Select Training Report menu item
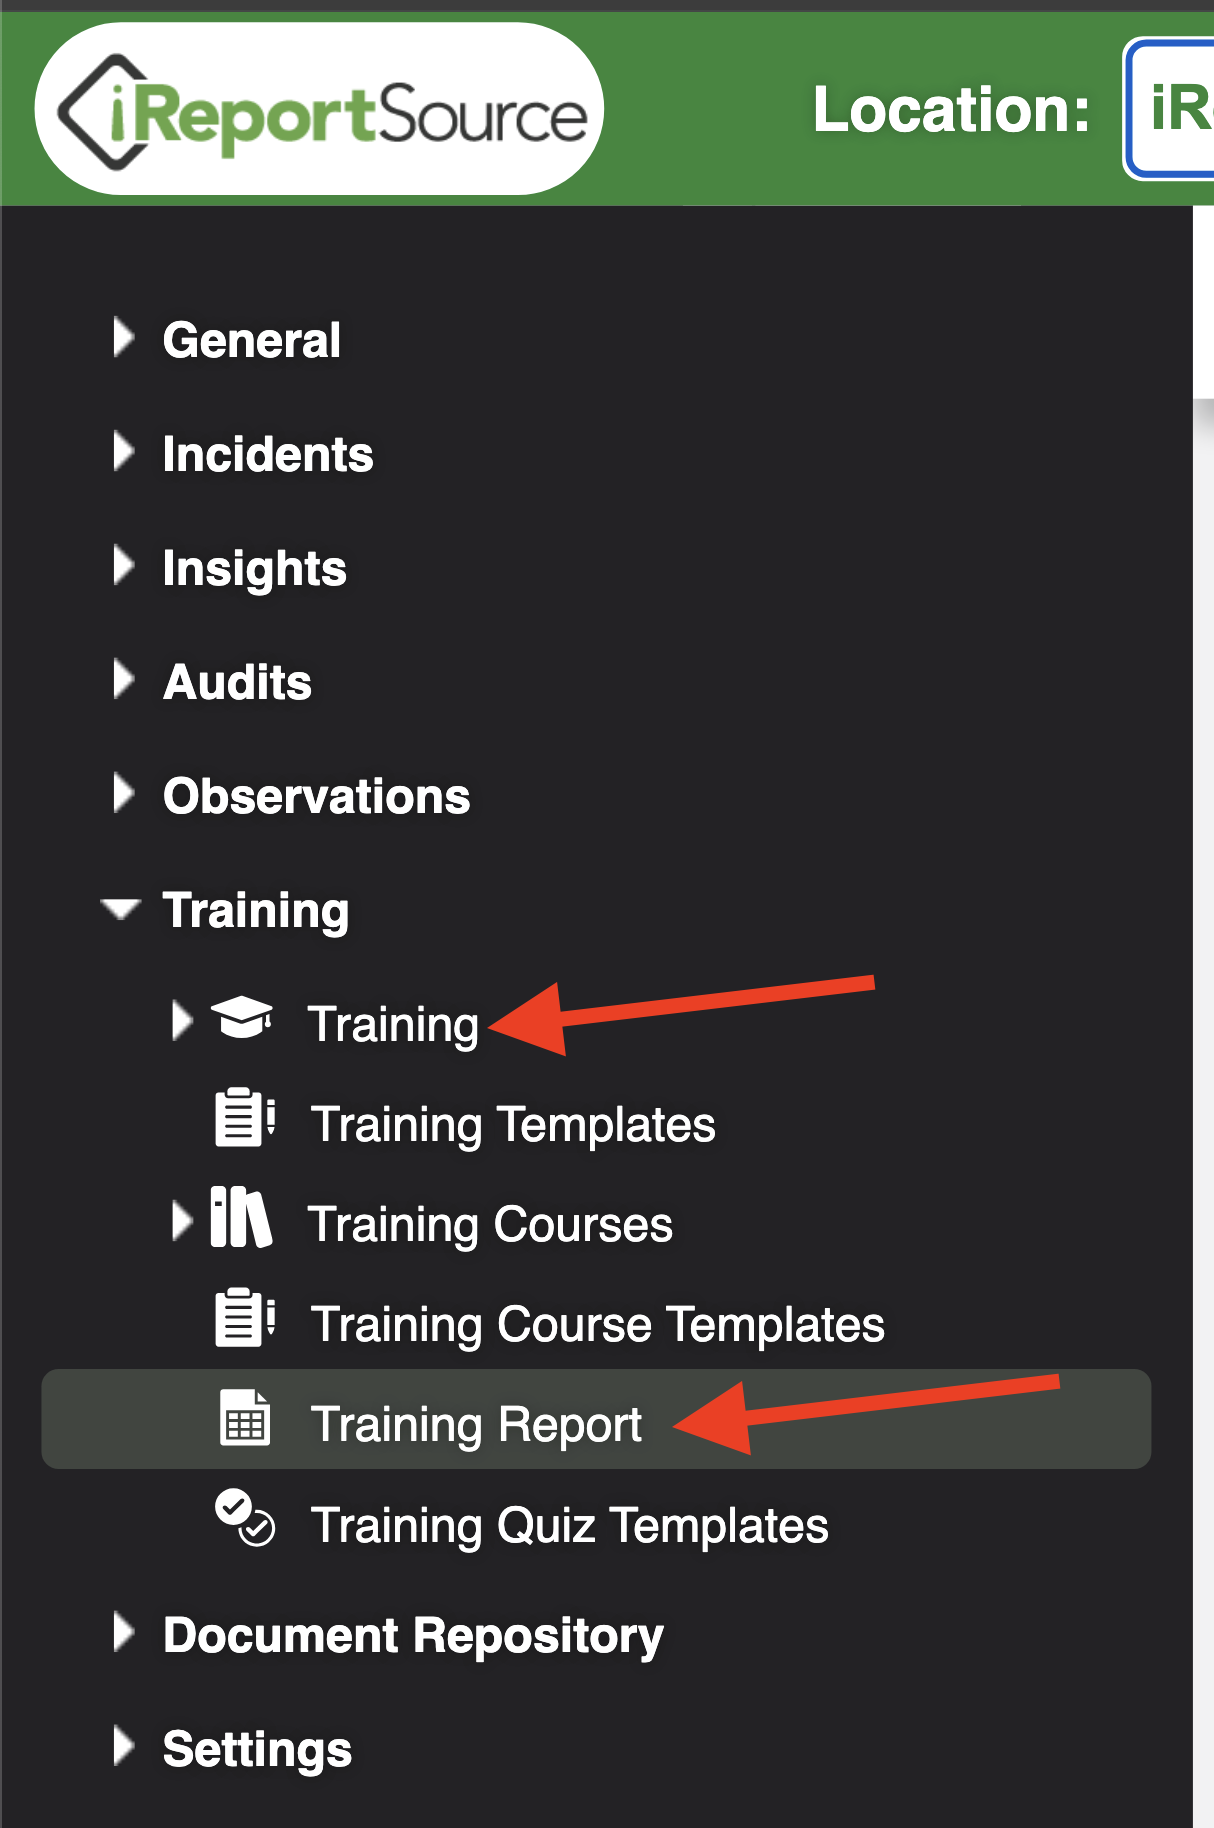This screenshot has width=1214, height=1828. (596, 1419)
